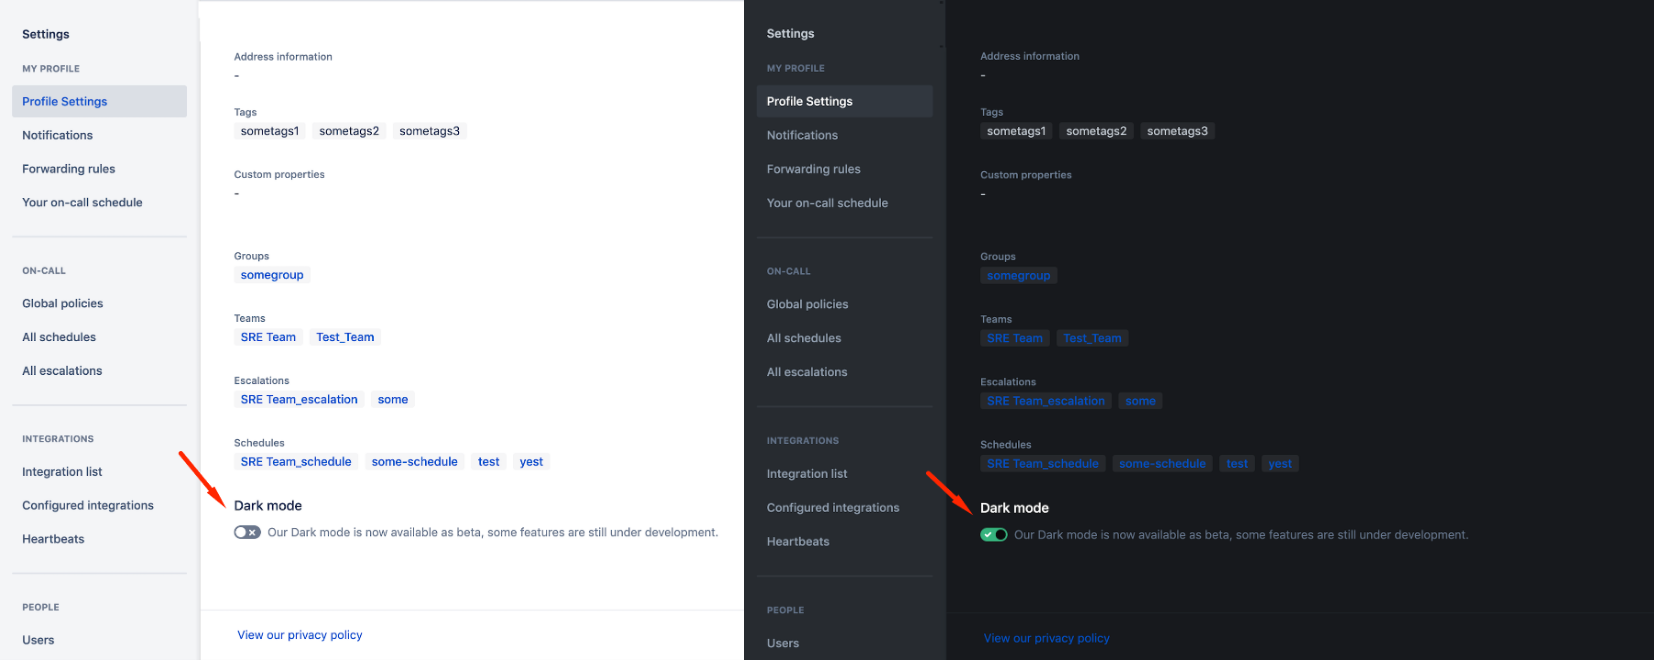Click the 'yest' schedule link in dark theme
The width and height of the screenshot is (1655, 661).
tap(1280, 464)
